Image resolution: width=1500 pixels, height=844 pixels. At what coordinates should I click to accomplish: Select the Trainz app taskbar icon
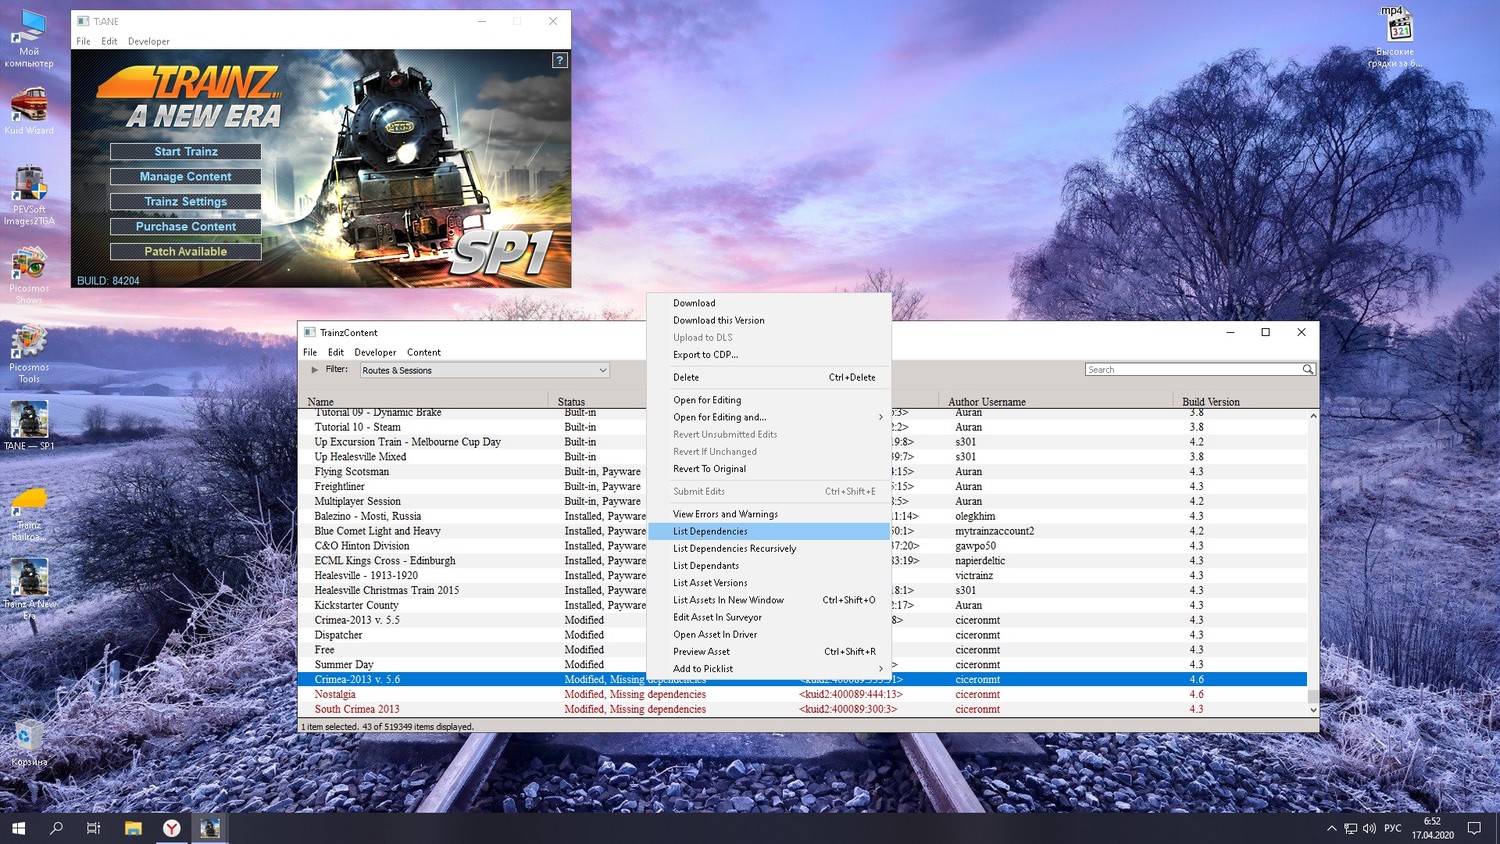[210, 828]
